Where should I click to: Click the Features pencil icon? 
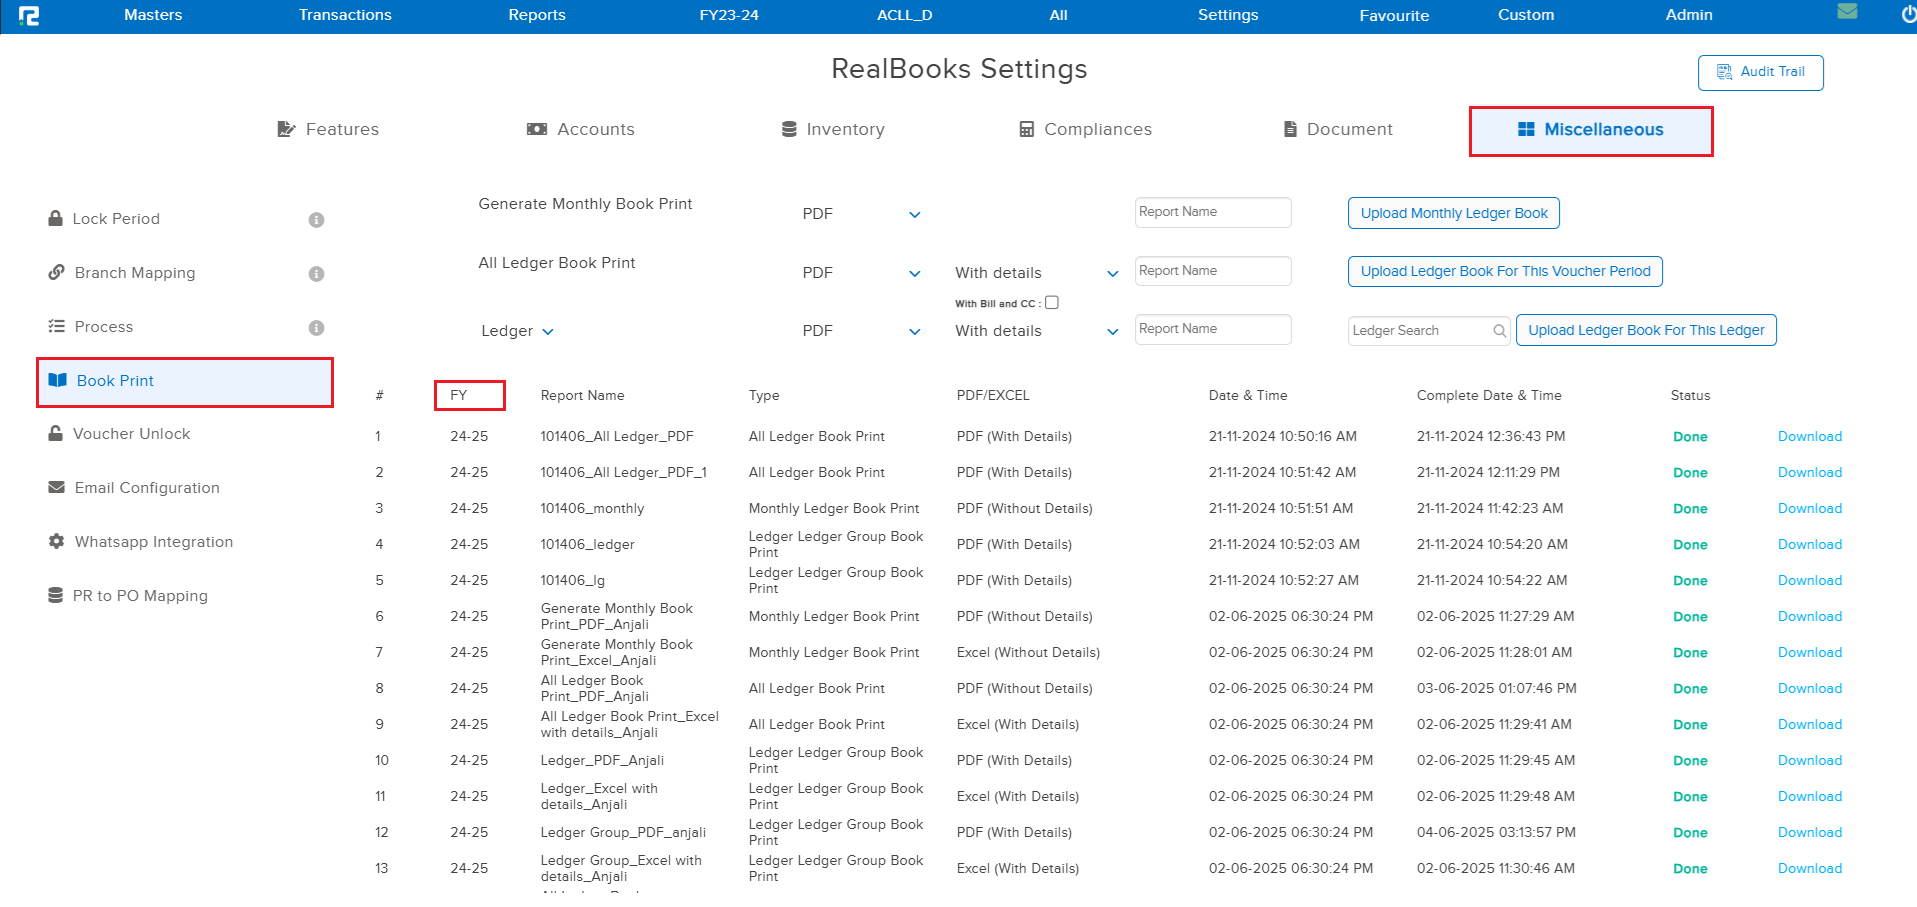(x=286, y=129)
